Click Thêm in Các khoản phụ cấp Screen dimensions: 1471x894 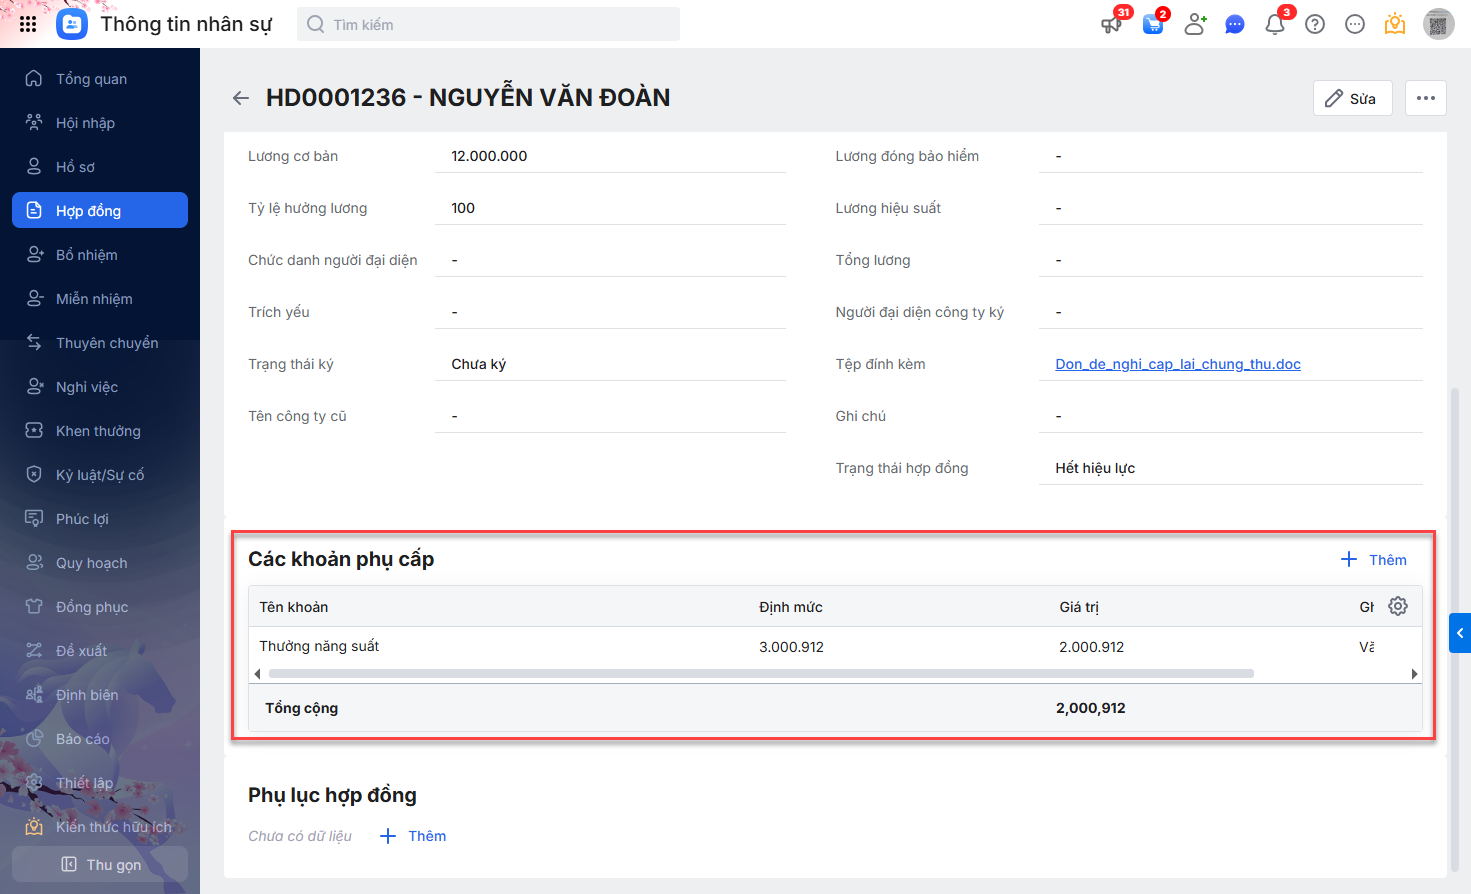coord(1374,560)
